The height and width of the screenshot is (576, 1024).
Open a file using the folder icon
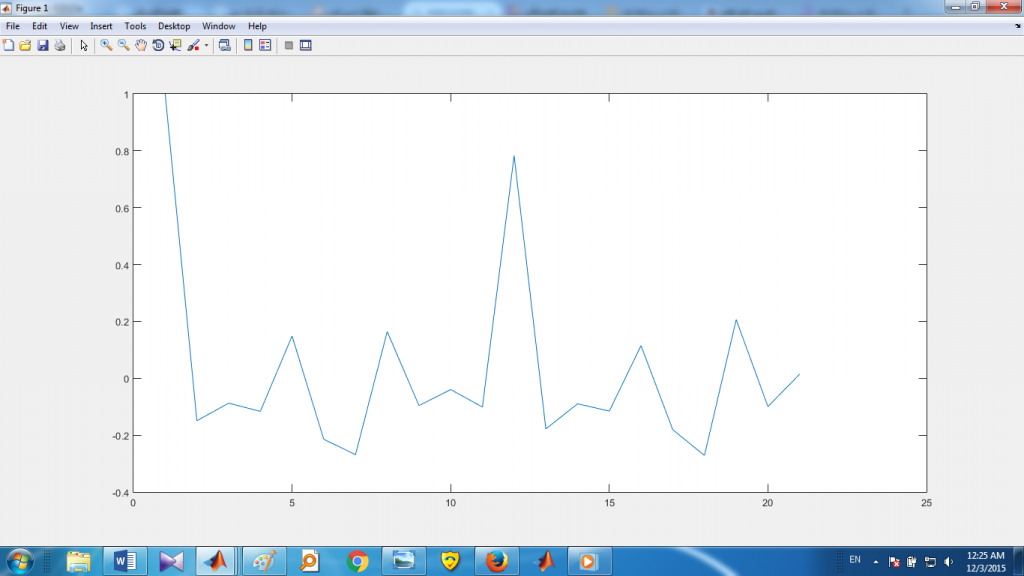pos(25,45)
